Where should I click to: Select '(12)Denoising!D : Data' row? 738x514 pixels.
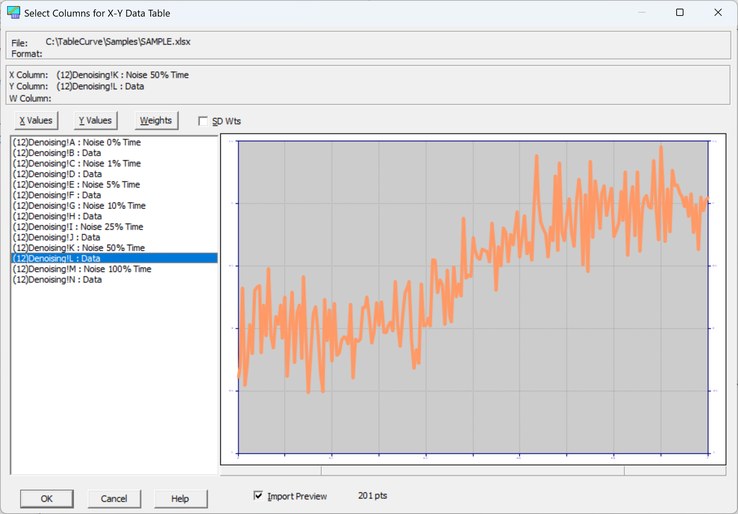click(114, 174)
